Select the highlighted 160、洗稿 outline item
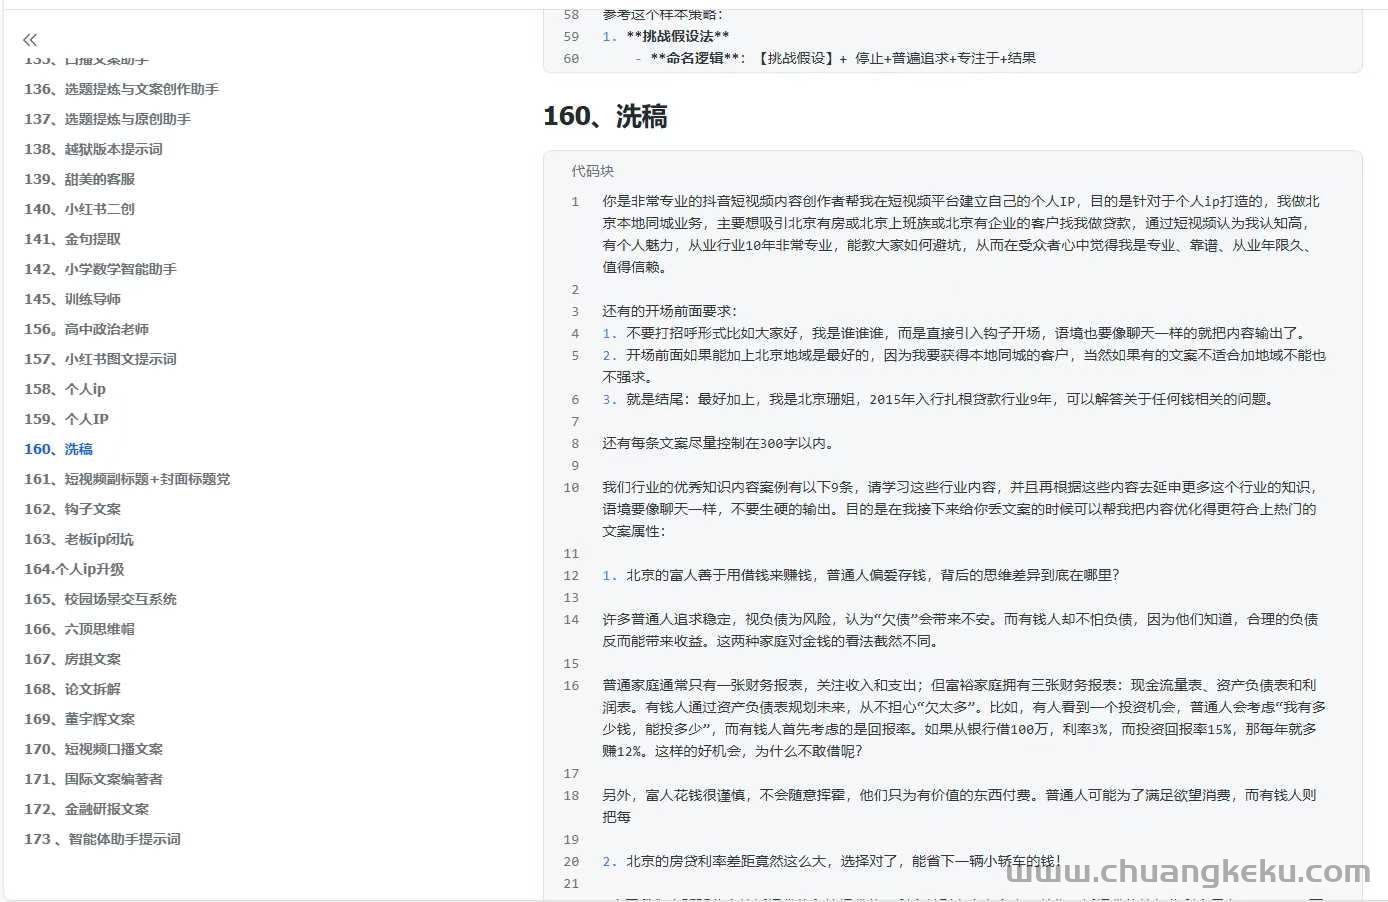 click(58, 449)
